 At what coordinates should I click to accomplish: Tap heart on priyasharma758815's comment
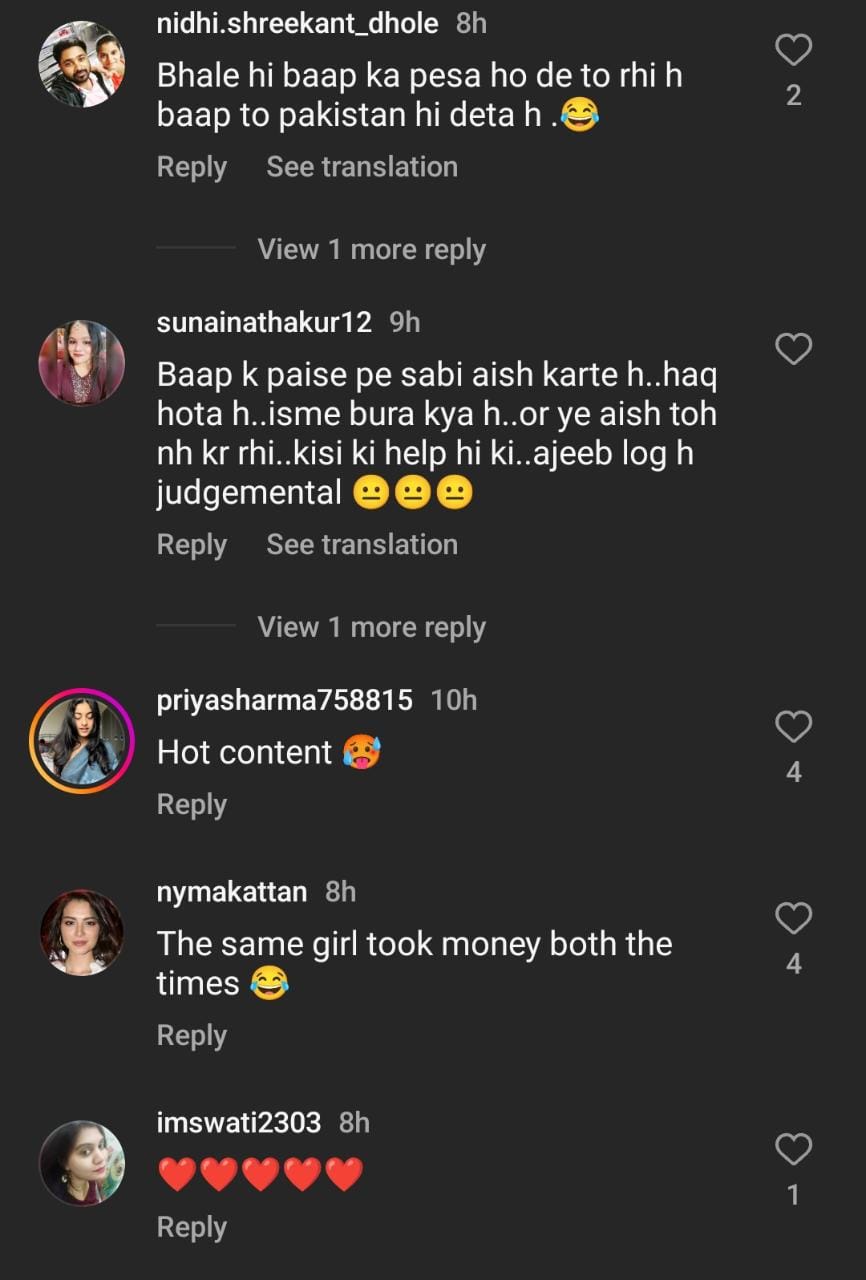(x=793, y=727)
